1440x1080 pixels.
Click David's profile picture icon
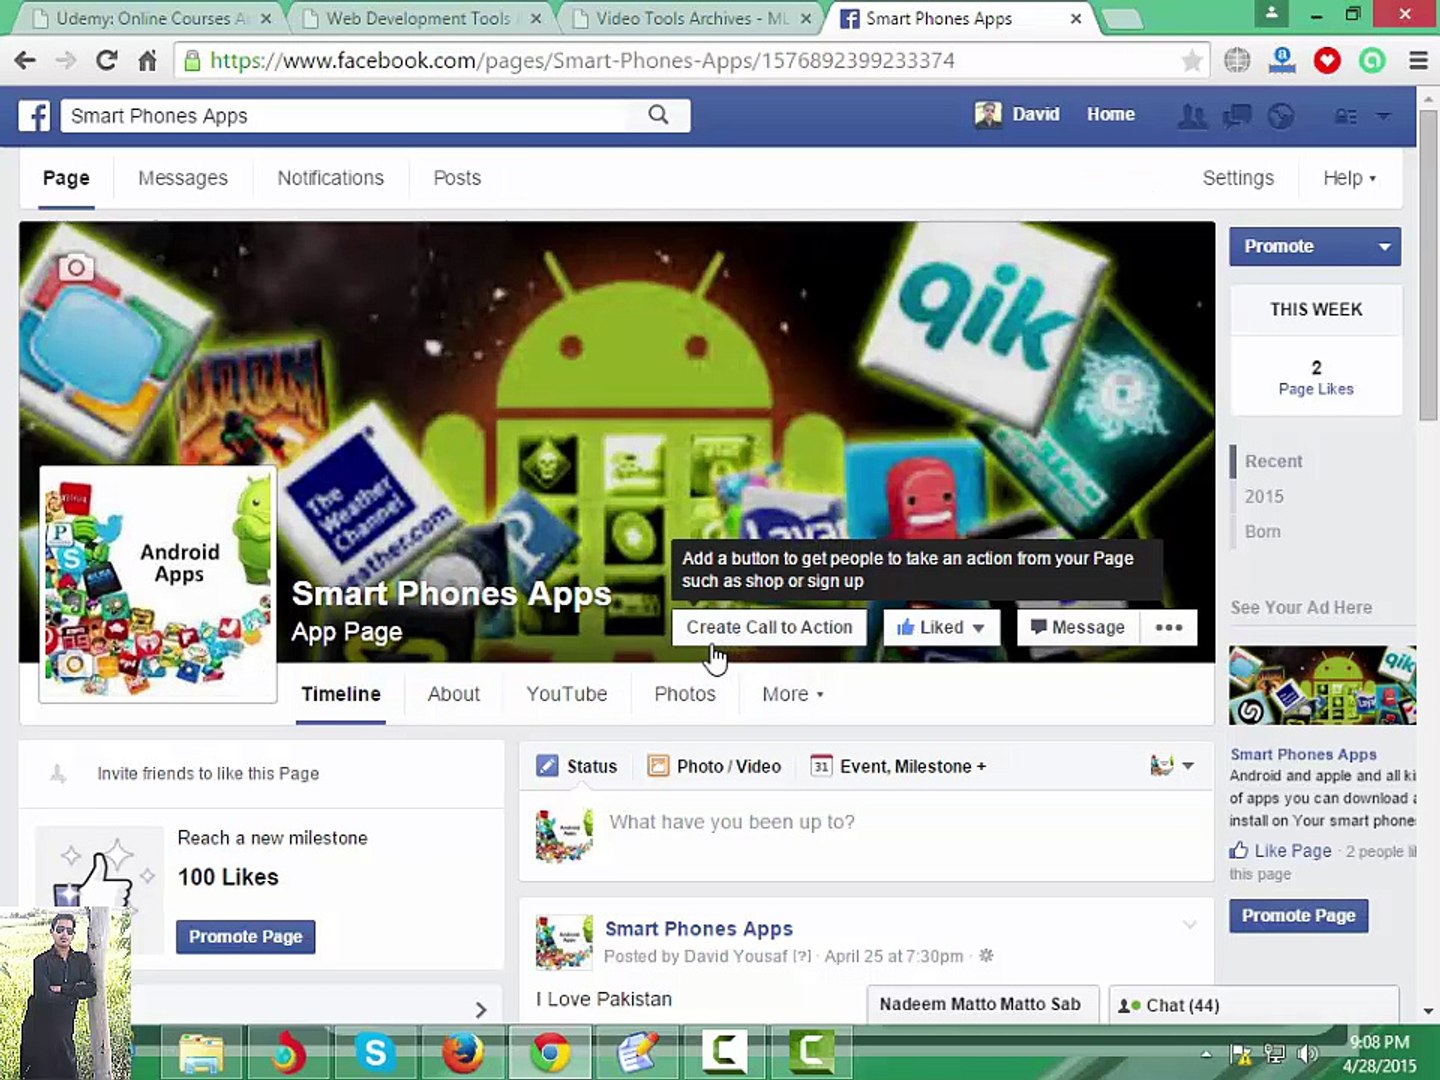click(x=988, y=115)
